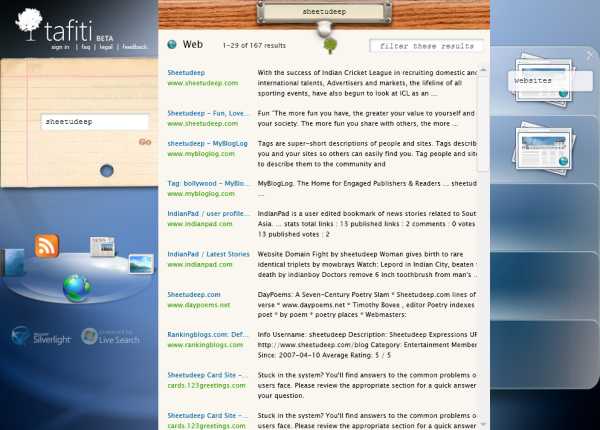The width and height of the screenshot is (600, 430).
Task: Open the Microsoft Silverlight logo
Action: point(41,336)
